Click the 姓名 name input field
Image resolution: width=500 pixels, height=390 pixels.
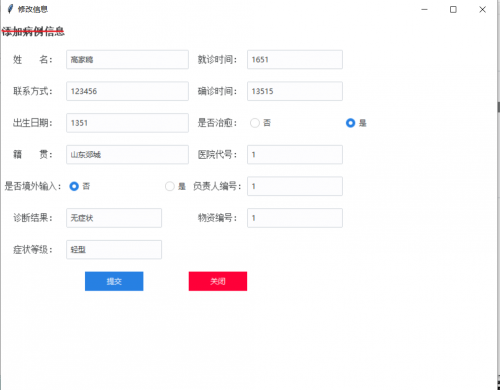click(x=127, y=60)
